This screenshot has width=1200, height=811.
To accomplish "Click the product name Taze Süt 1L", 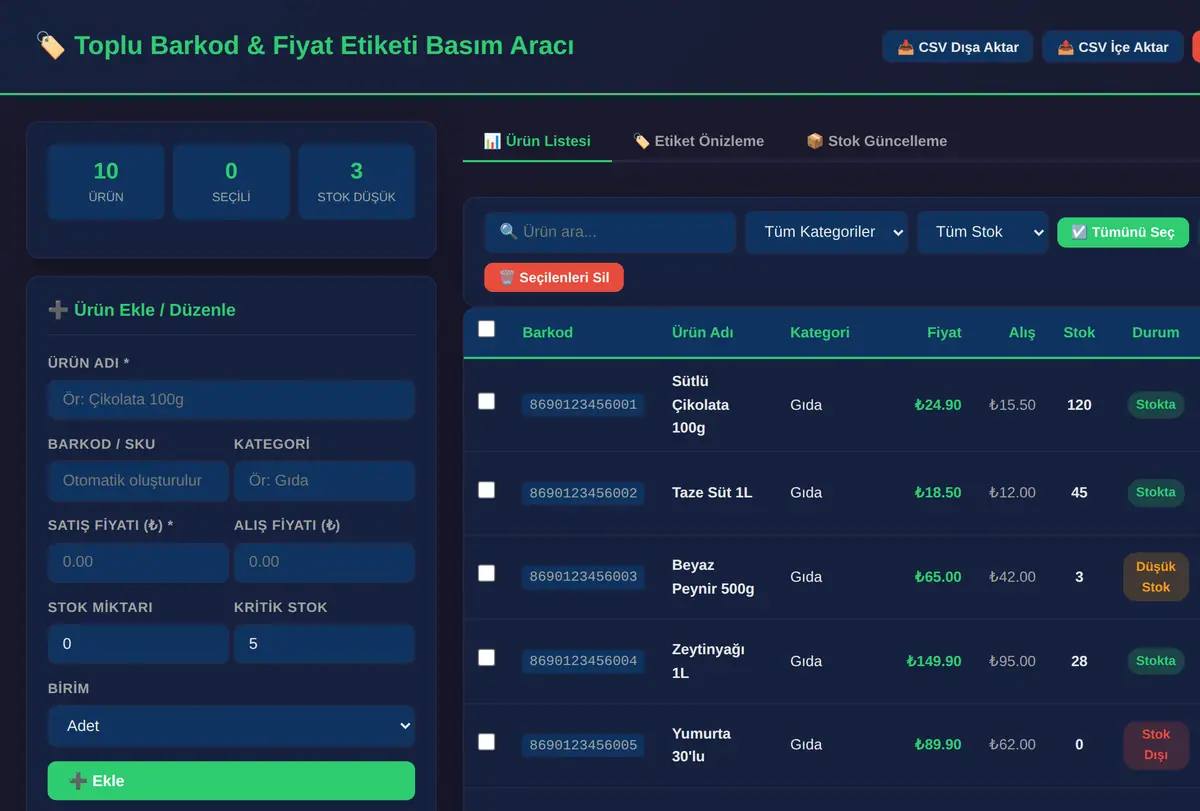I will 712,492.
